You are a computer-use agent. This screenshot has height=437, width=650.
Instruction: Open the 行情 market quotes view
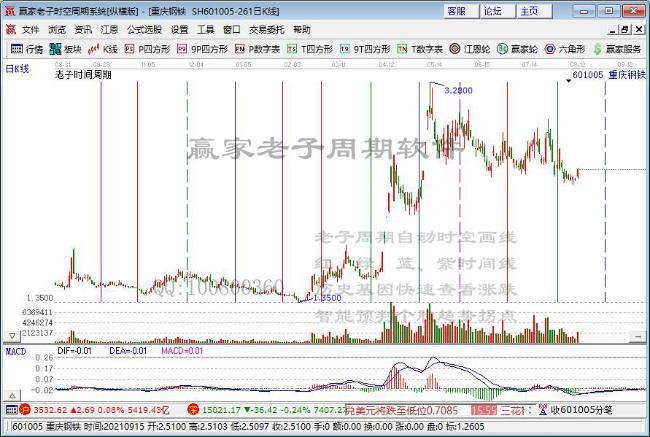tap(27, 49)
